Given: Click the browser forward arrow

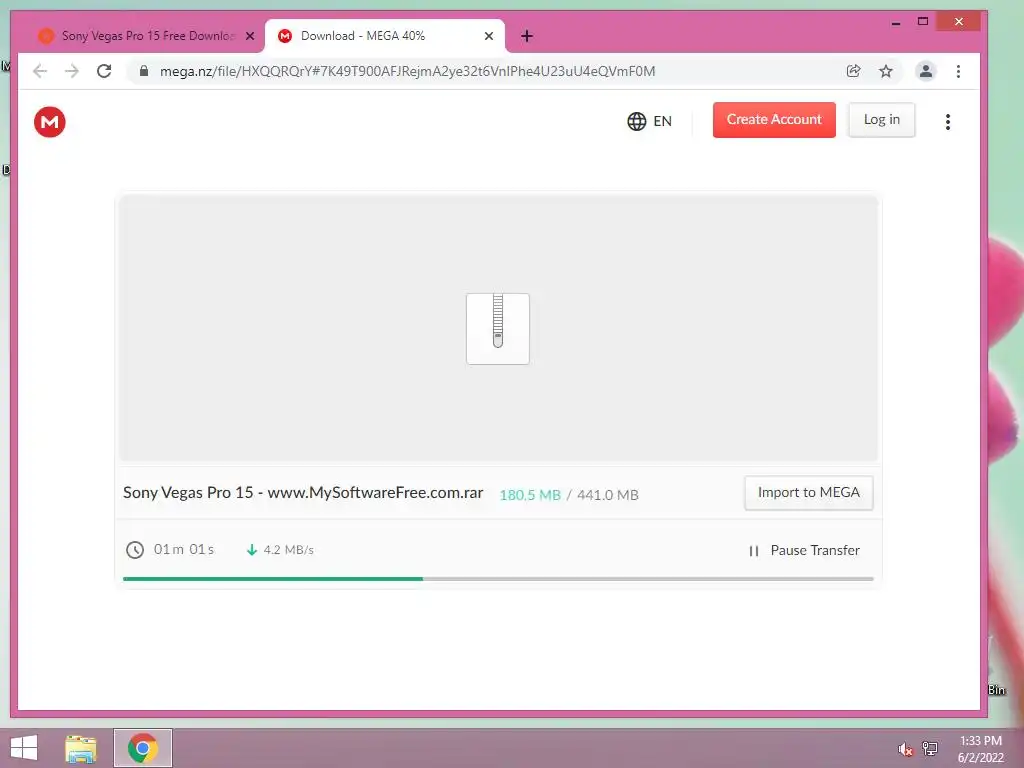Looking at the screenshot, I should [x=72, y=71].
